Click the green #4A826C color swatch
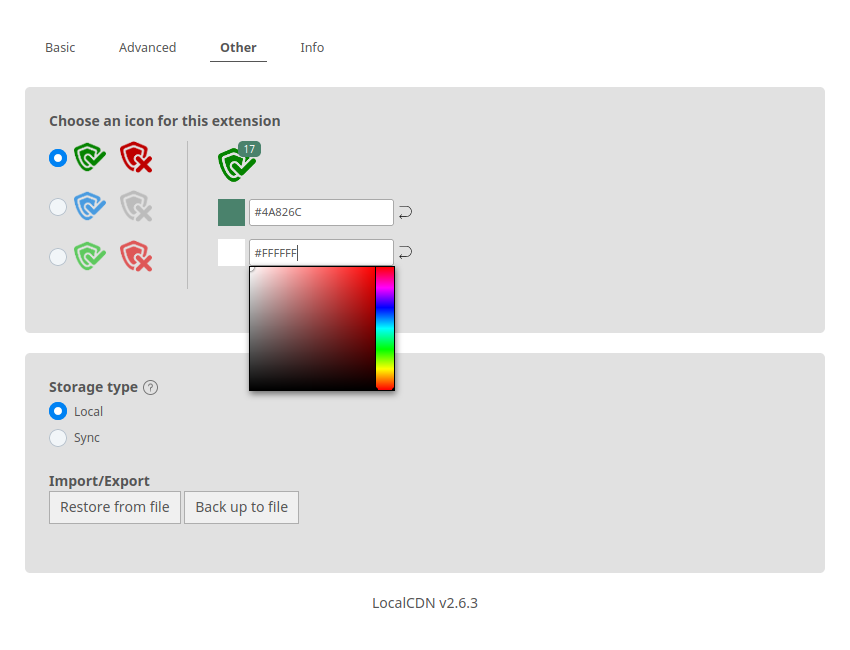The image size is (850, 650). coord(231,213)
